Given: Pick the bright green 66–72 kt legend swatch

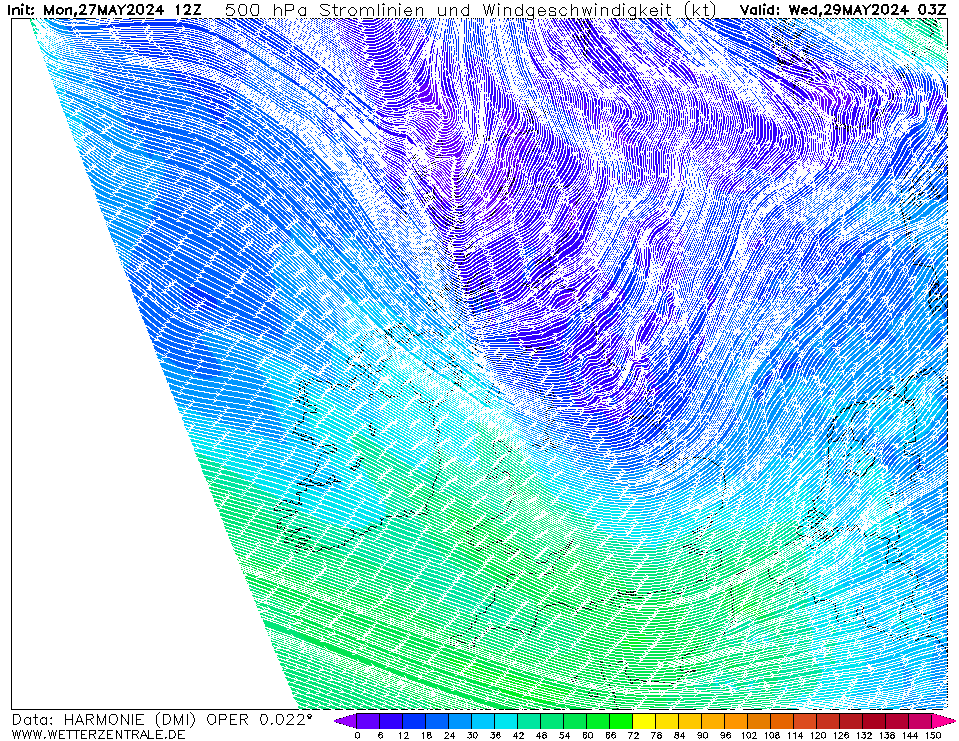Looking at the screenshot, I should click(x=621, y=721).
